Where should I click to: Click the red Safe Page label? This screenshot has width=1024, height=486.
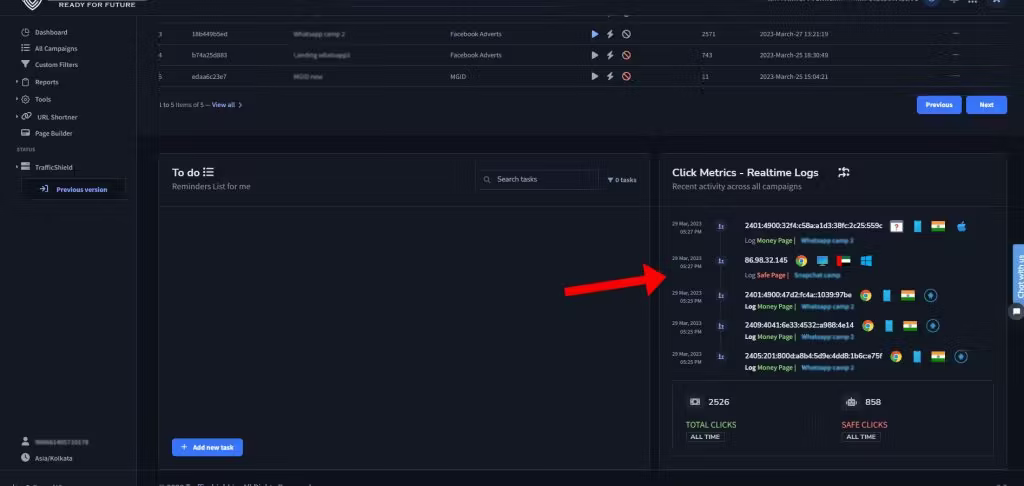(771, 275)
